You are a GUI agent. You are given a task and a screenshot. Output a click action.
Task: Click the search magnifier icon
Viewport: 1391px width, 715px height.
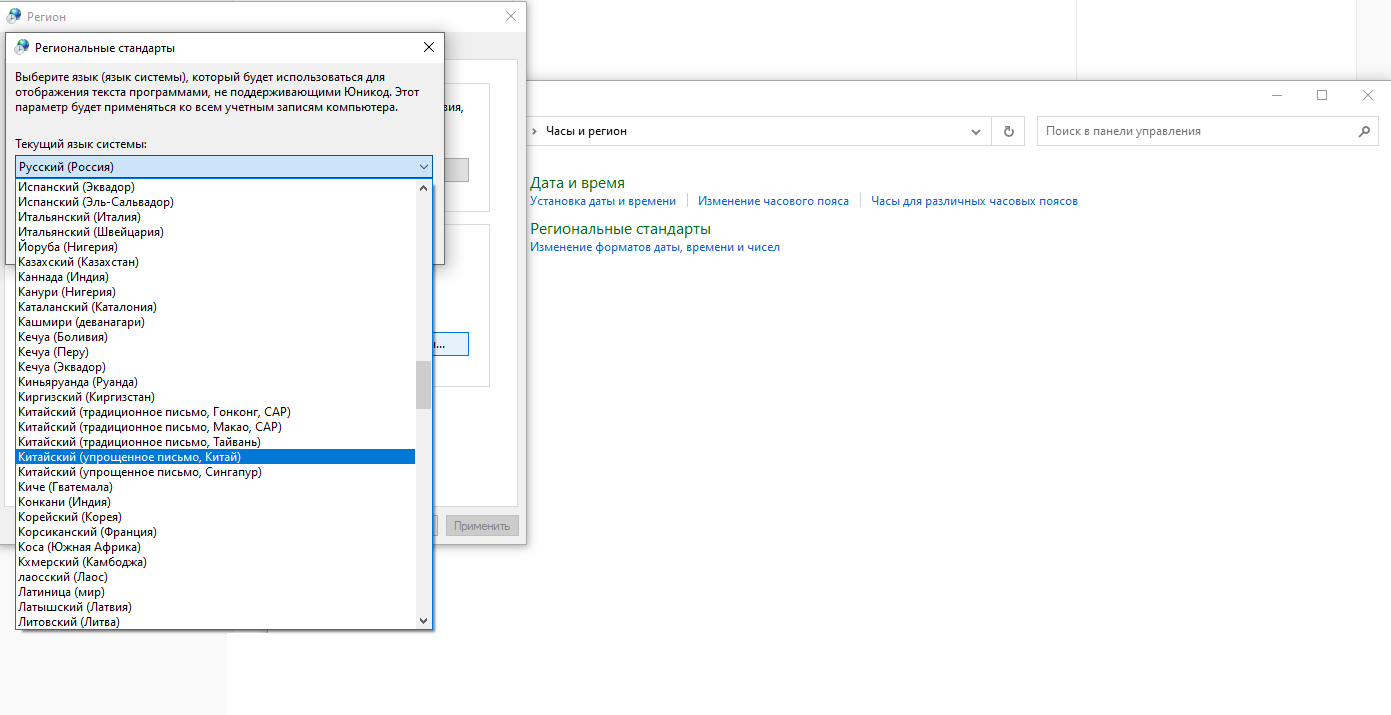pos(1364,131)
